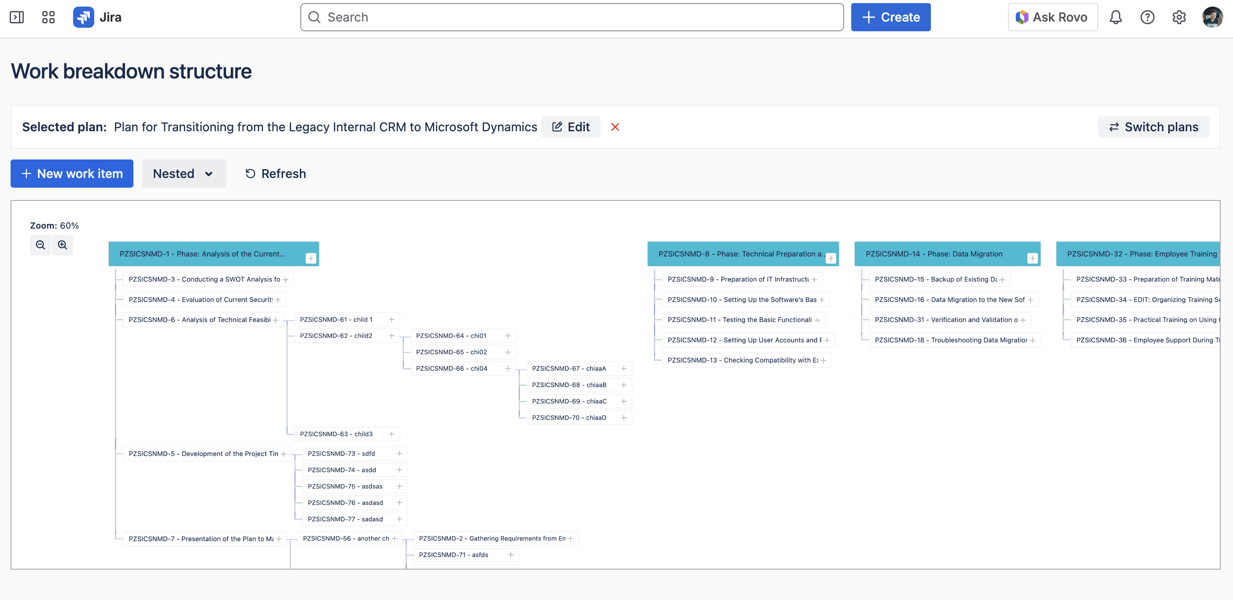Expand PZSICSNMD-14 Data Migration plus box
Image resolution: width=1233 pixels, height=600 pixels.
click(x=1032, y=258)
